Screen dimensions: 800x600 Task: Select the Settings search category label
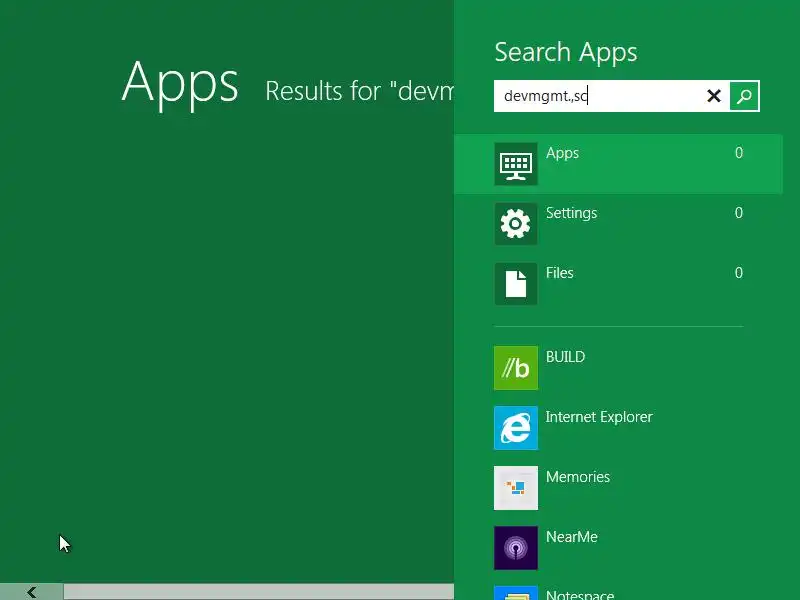pyautogui.click(x=571, y=213)
